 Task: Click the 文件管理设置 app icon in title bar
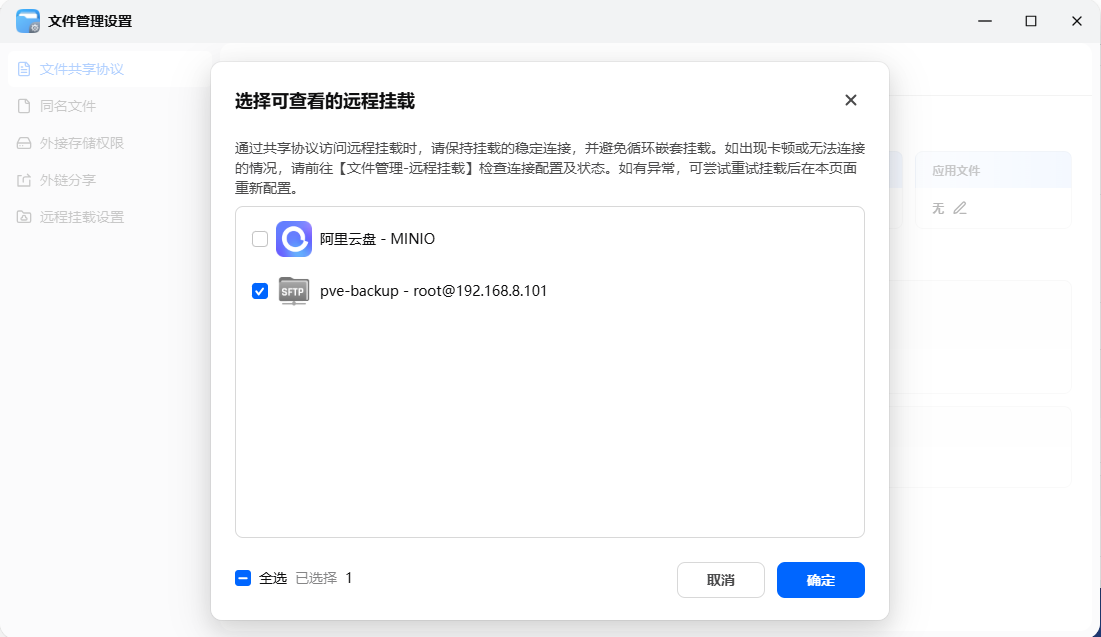coord(28,21)
